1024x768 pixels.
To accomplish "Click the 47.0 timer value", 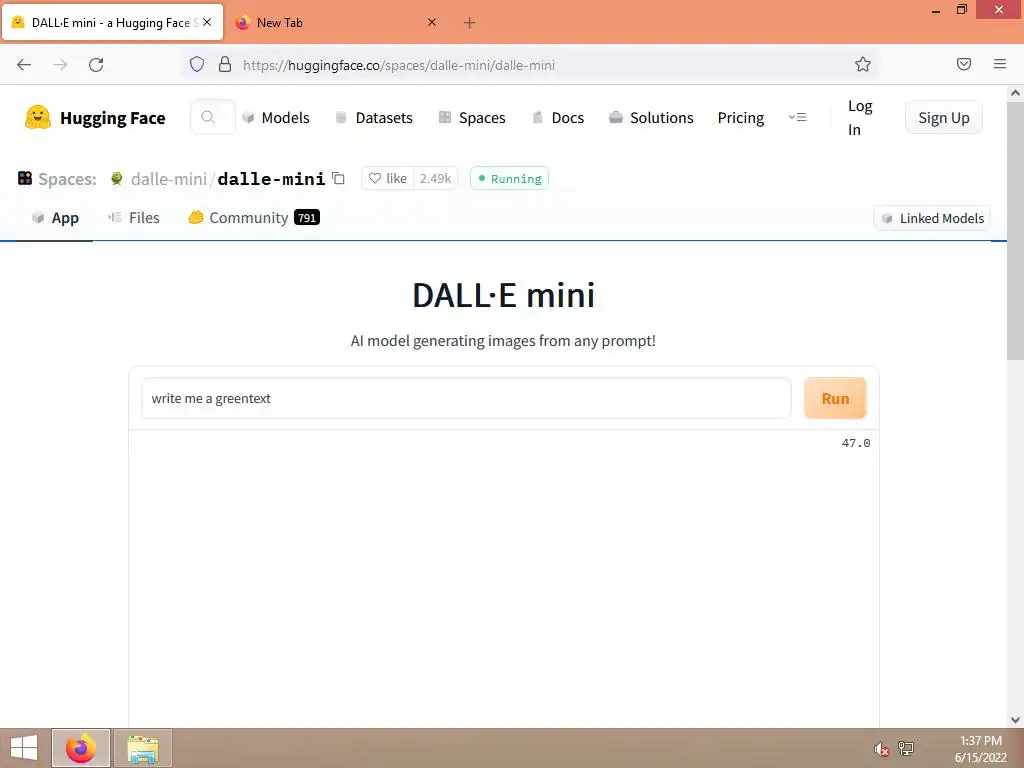I will pos(856,443).
